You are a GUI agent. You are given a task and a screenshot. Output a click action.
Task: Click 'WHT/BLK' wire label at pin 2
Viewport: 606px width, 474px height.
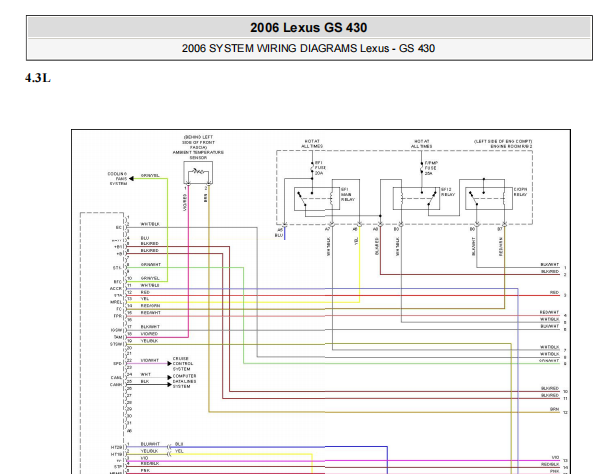pyautogui.click(x=150, y=224)
